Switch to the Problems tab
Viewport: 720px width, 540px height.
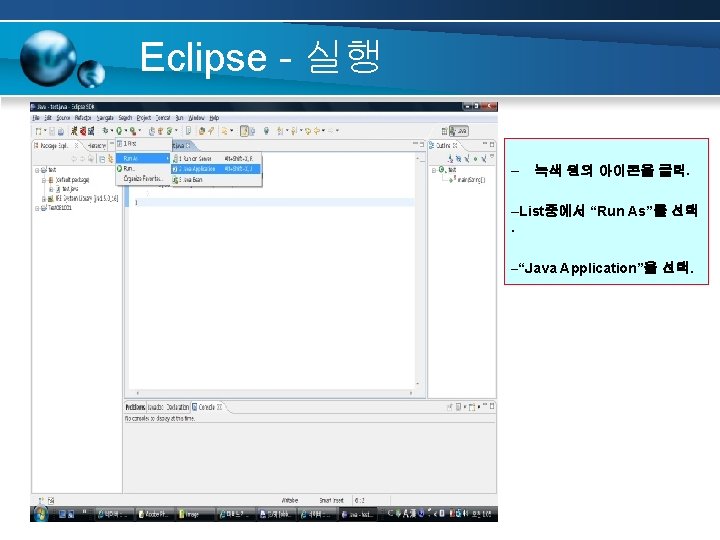[x=135, y=407]
